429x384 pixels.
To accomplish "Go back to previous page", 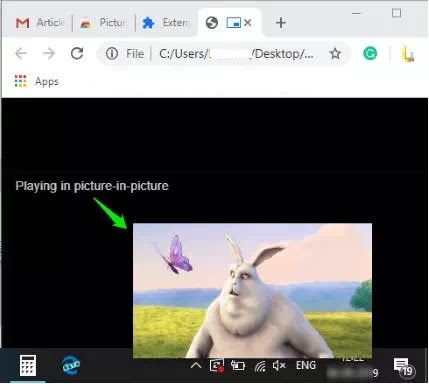I will pos(21,53).
